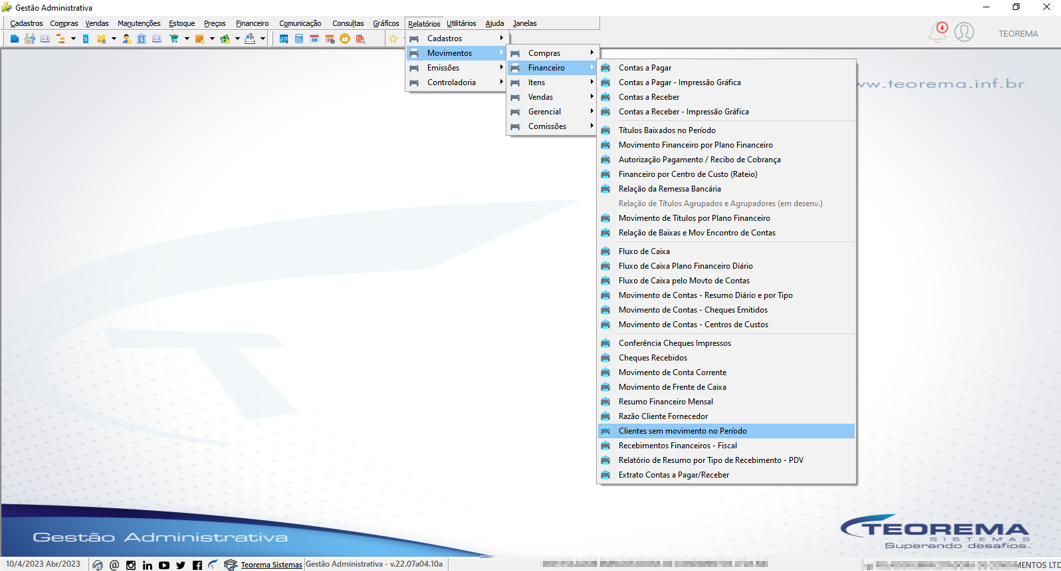The image size is (1061, 571).
Task: Open the notification bell with red badge
Action: 939,32
